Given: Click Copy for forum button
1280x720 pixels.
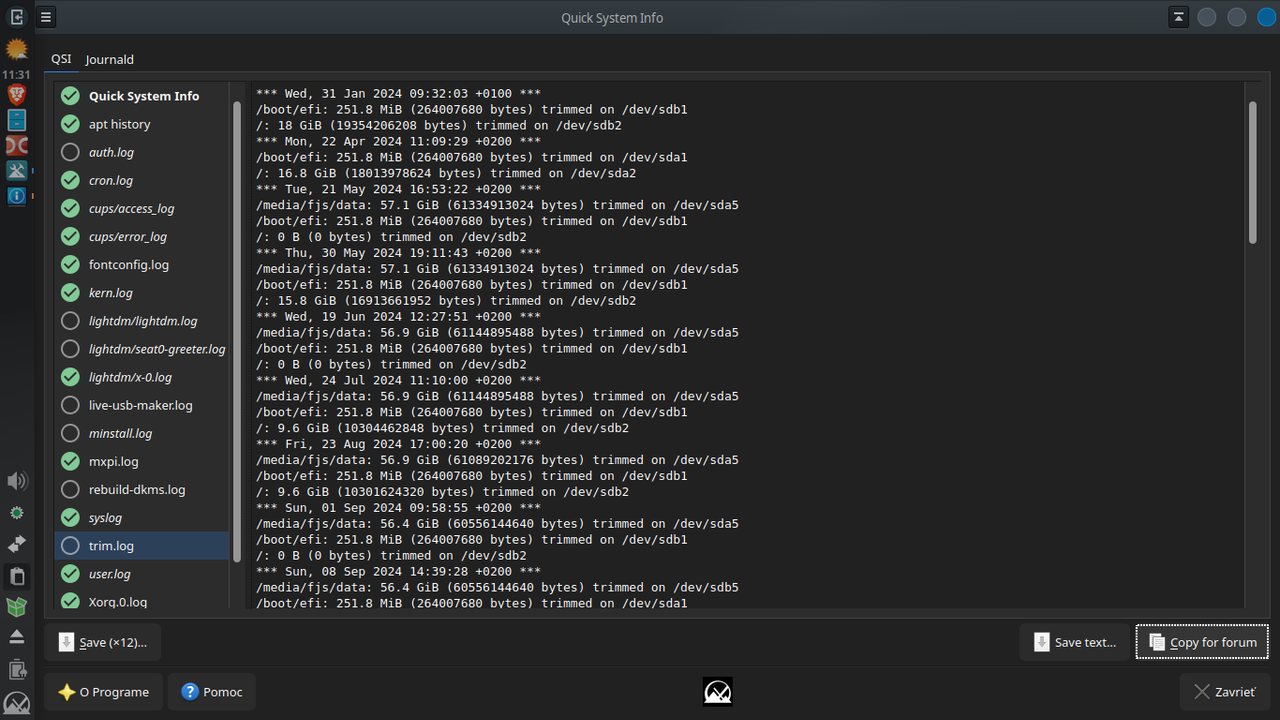Looking at the screenshot, I should (x=1203, y=642).
